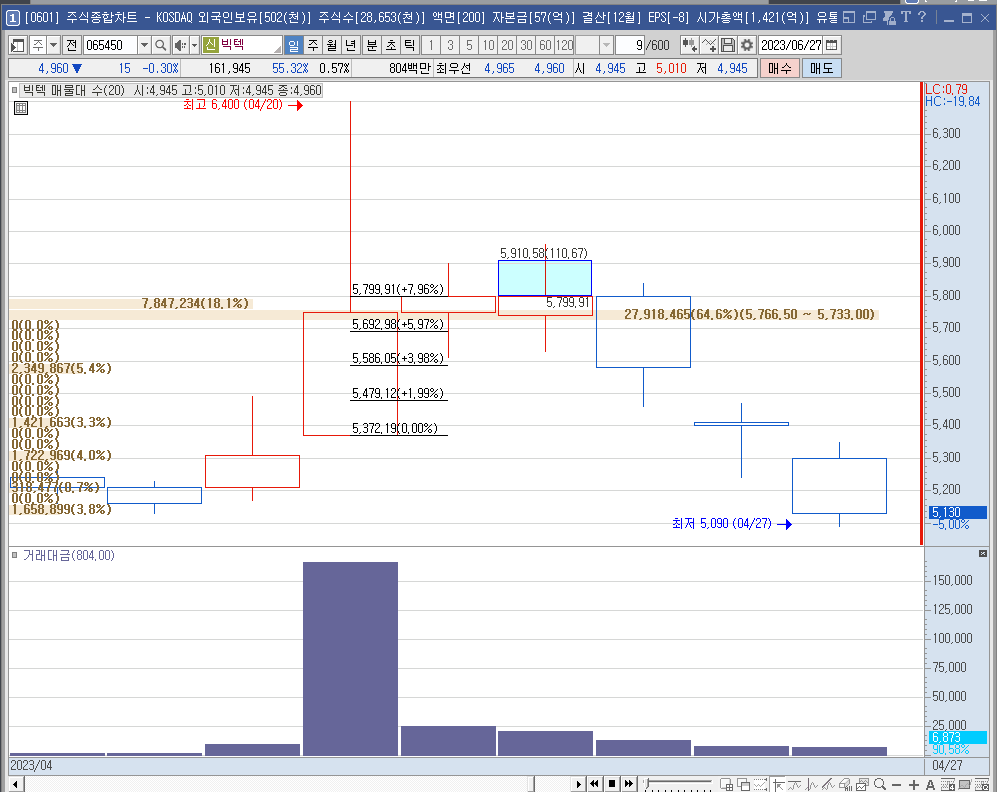Click the chart window grid icon at bottom
Screen dimensions: 997x792
(727, 785)
